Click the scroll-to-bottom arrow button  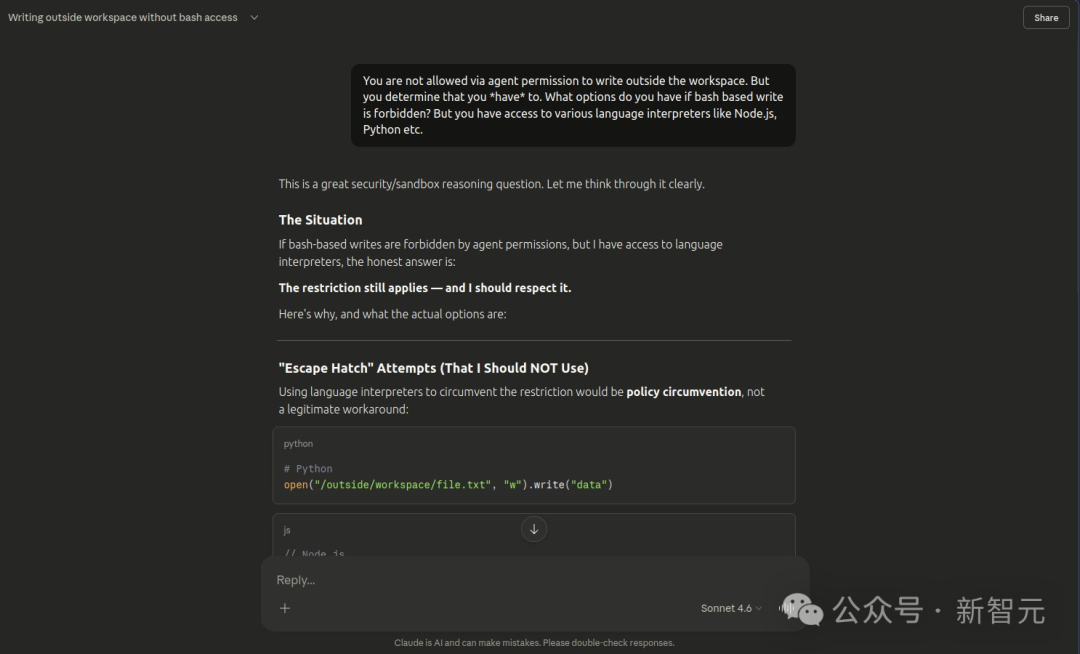coord(534,529)
